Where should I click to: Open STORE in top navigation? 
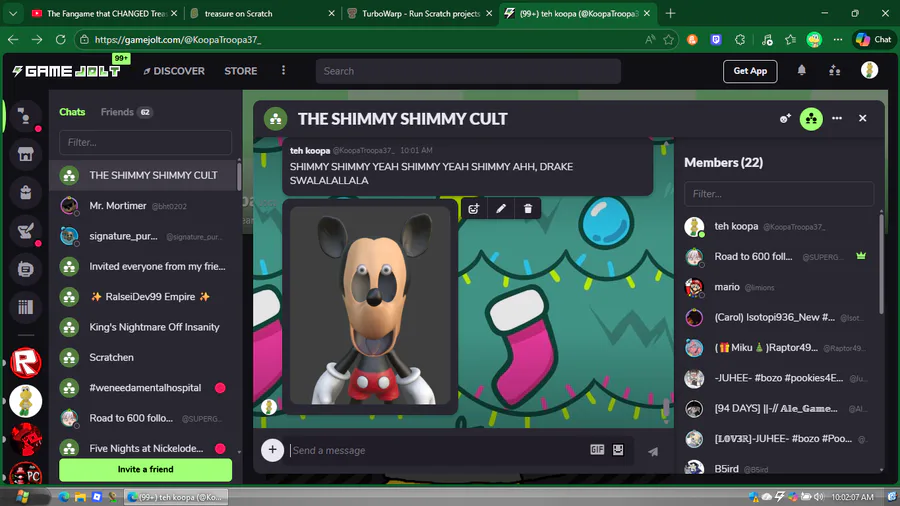coord(240,71)
